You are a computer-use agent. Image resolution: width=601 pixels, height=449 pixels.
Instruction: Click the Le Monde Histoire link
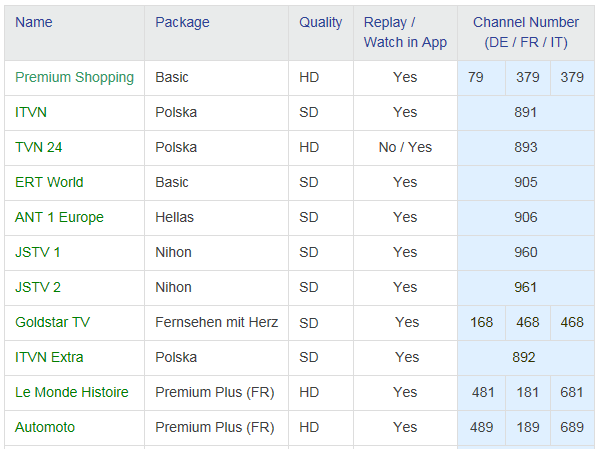[x=72, y=392]
